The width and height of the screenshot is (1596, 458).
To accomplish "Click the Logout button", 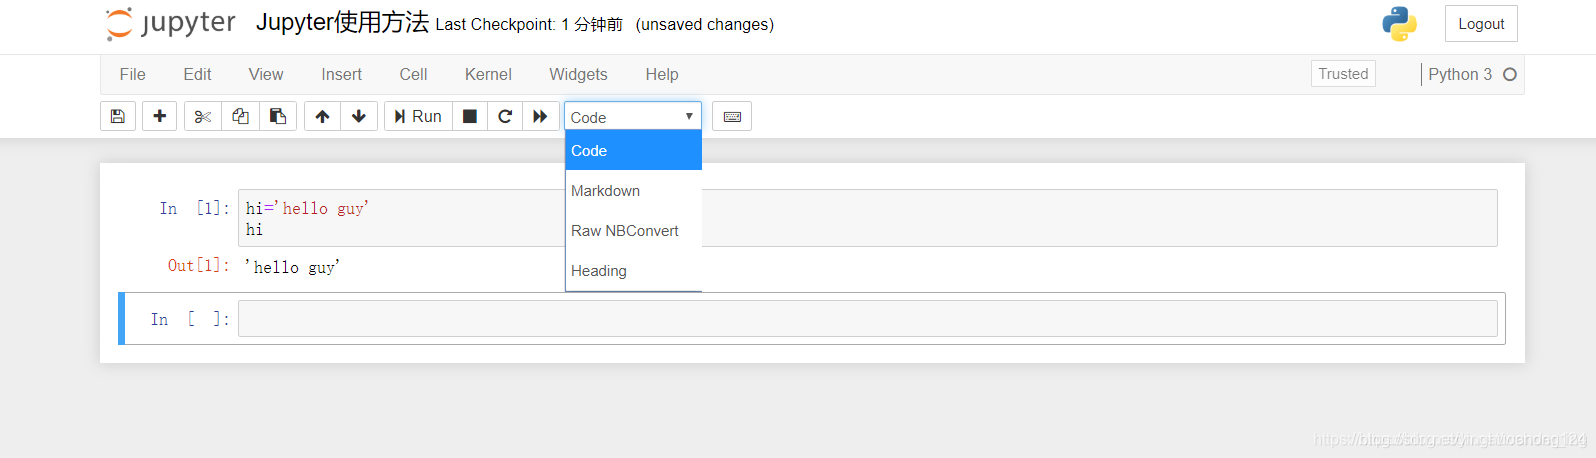I will (x=1481, y=24).
